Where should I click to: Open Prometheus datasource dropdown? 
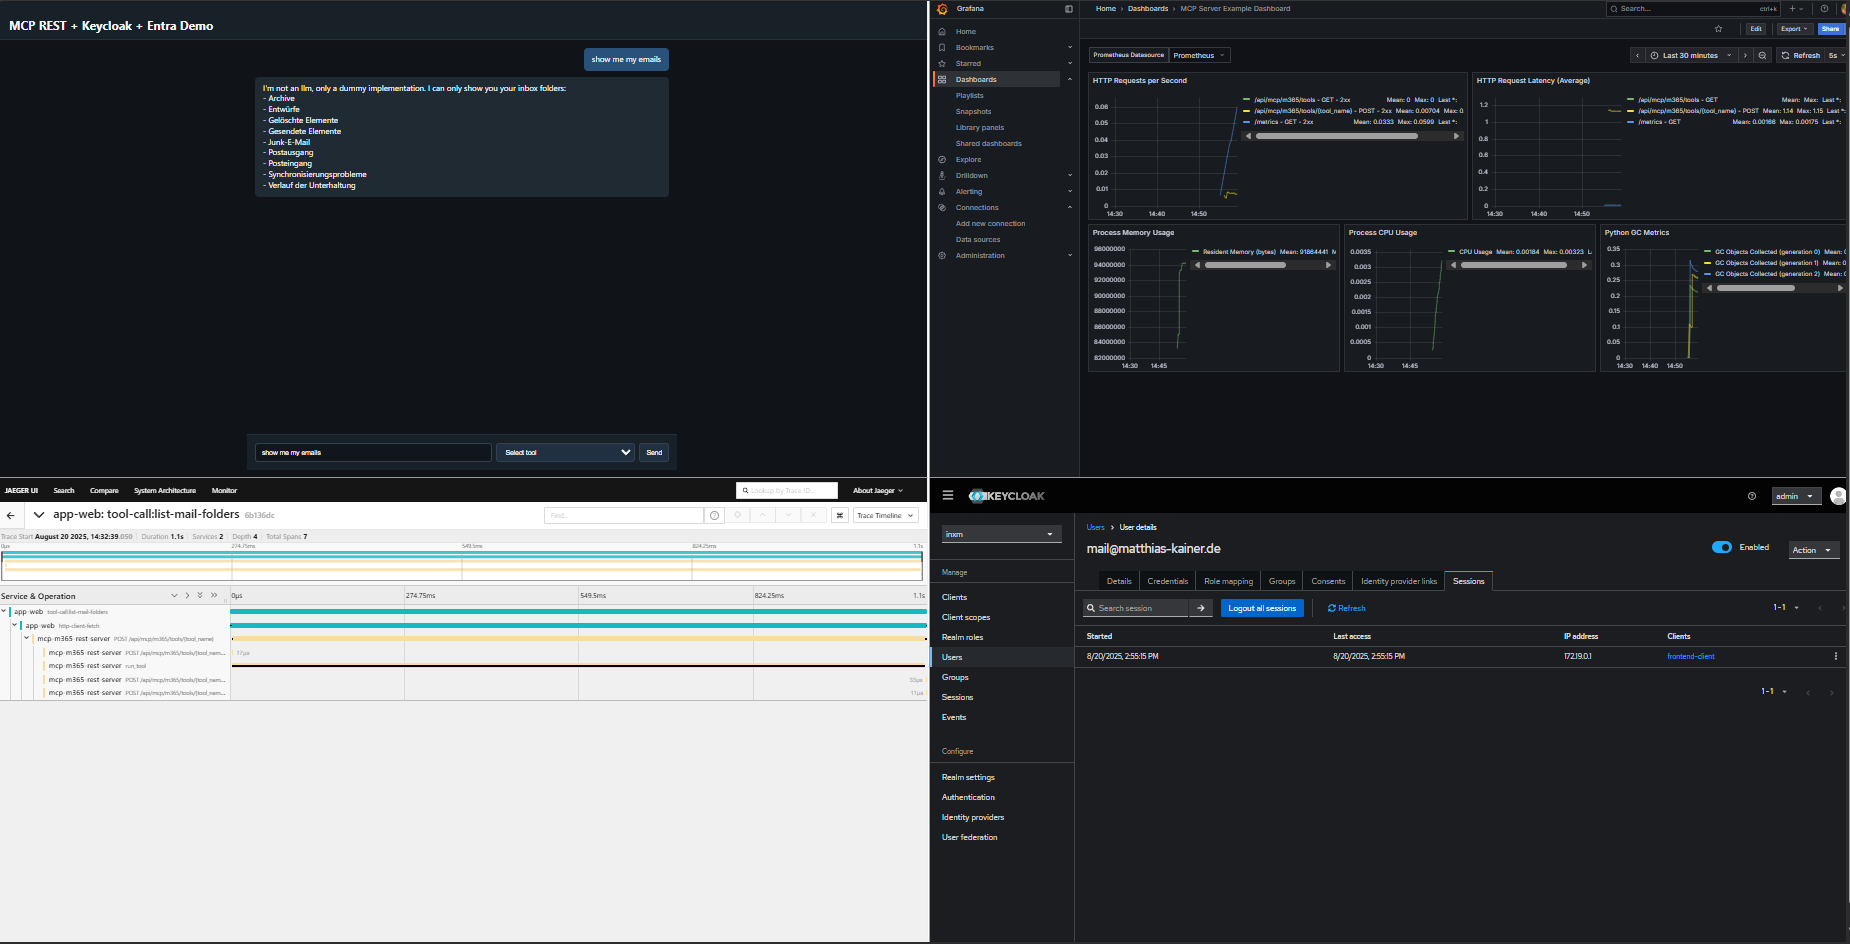1199,56
